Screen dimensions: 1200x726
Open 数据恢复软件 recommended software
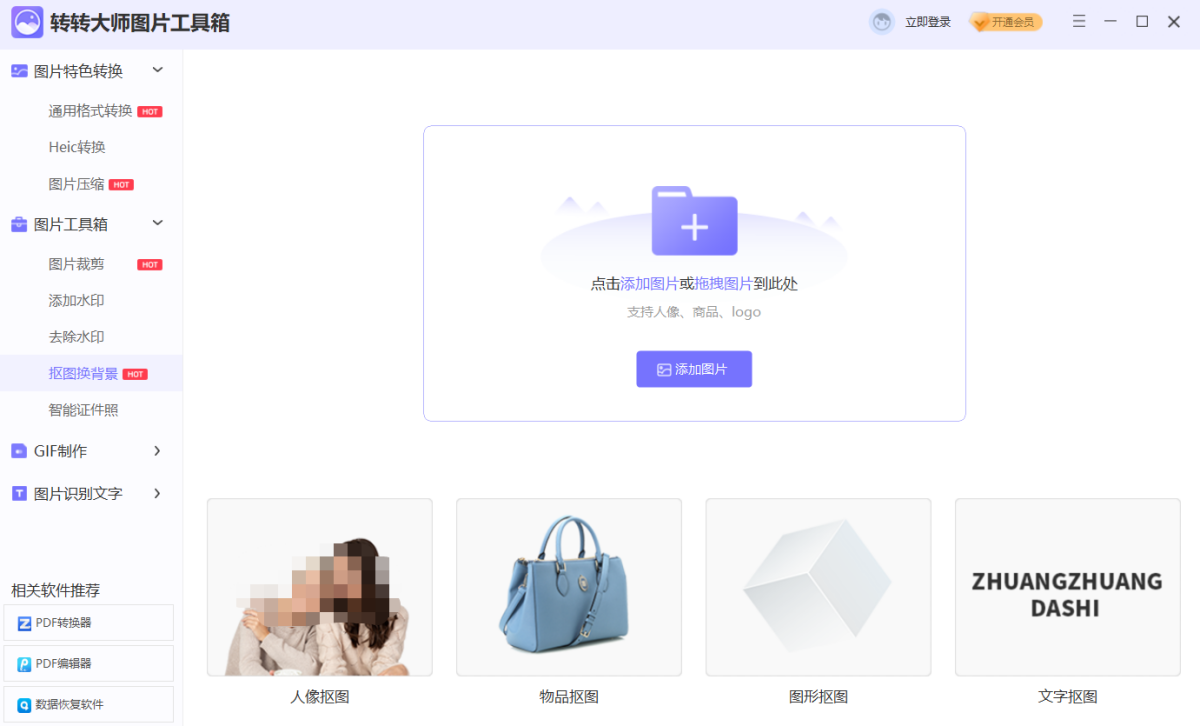[x=88, y=705]
